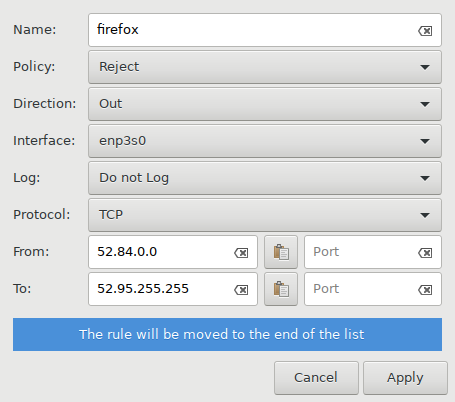Paste clipboard into To address

pyautogui.click(x=281, y=289)
